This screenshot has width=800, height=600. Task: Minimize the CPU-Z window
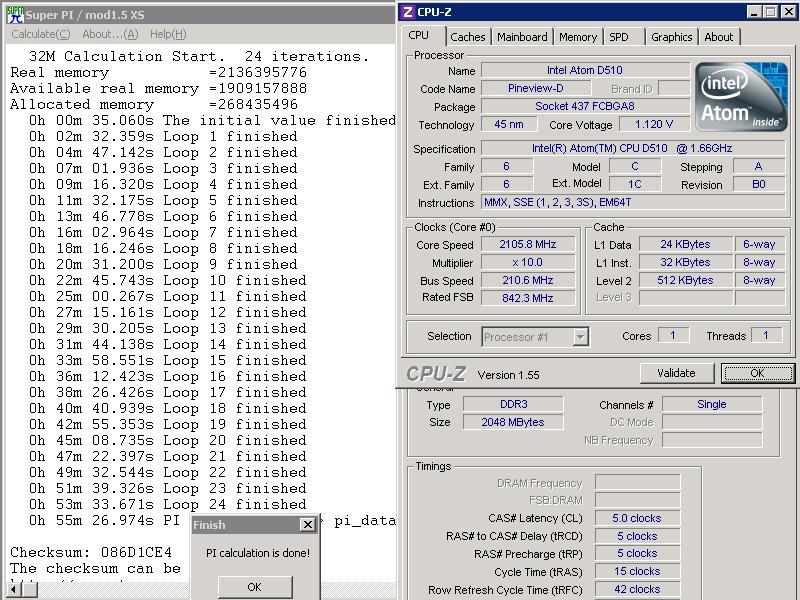coord(754,12)
